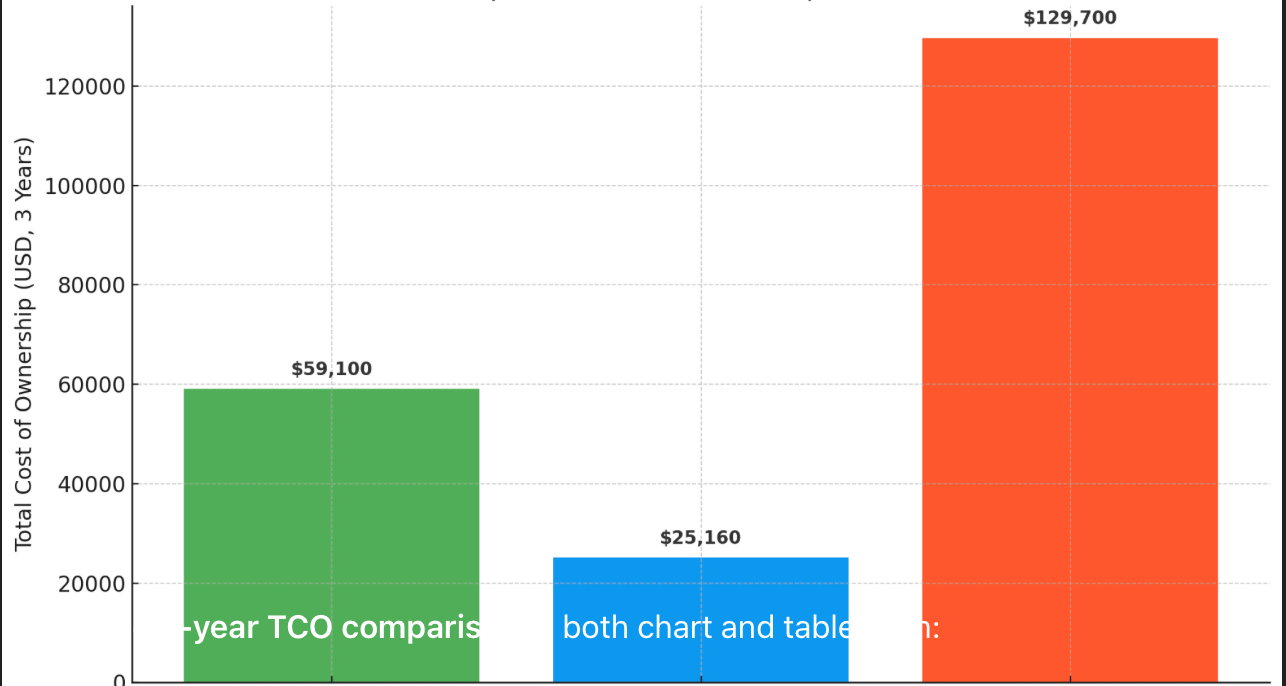1286x686 pixels.
Task: Click the $129,700 data label
Action: 1069,18
